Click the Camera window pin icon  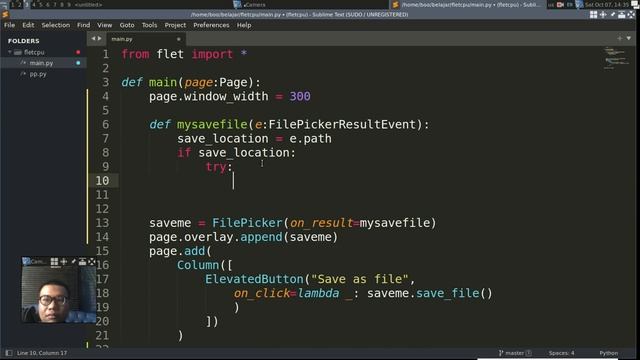73,262
